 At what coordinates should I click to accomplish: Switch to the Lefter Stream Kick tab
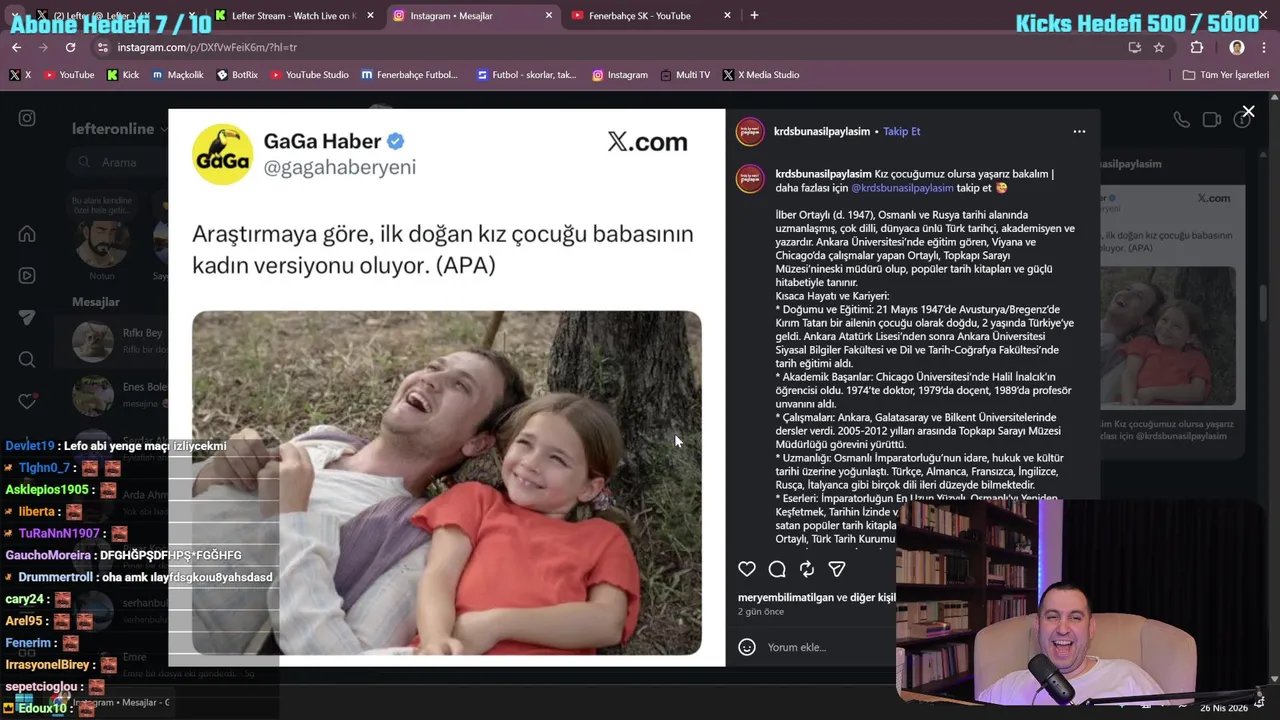(294, 16)
